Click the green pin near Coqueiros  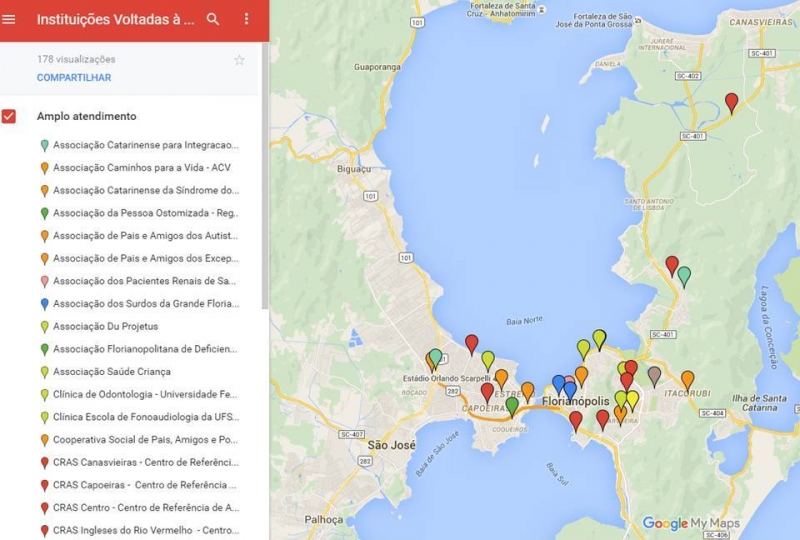[512, 407]
